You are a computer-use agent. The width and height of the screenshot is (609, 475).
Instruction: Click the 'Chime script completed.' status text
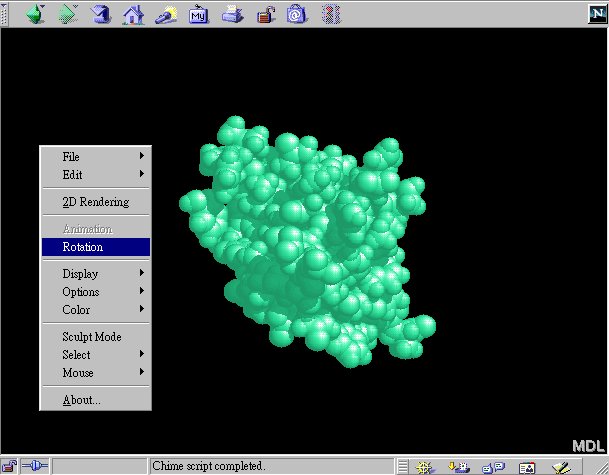[x=209, y=466]
